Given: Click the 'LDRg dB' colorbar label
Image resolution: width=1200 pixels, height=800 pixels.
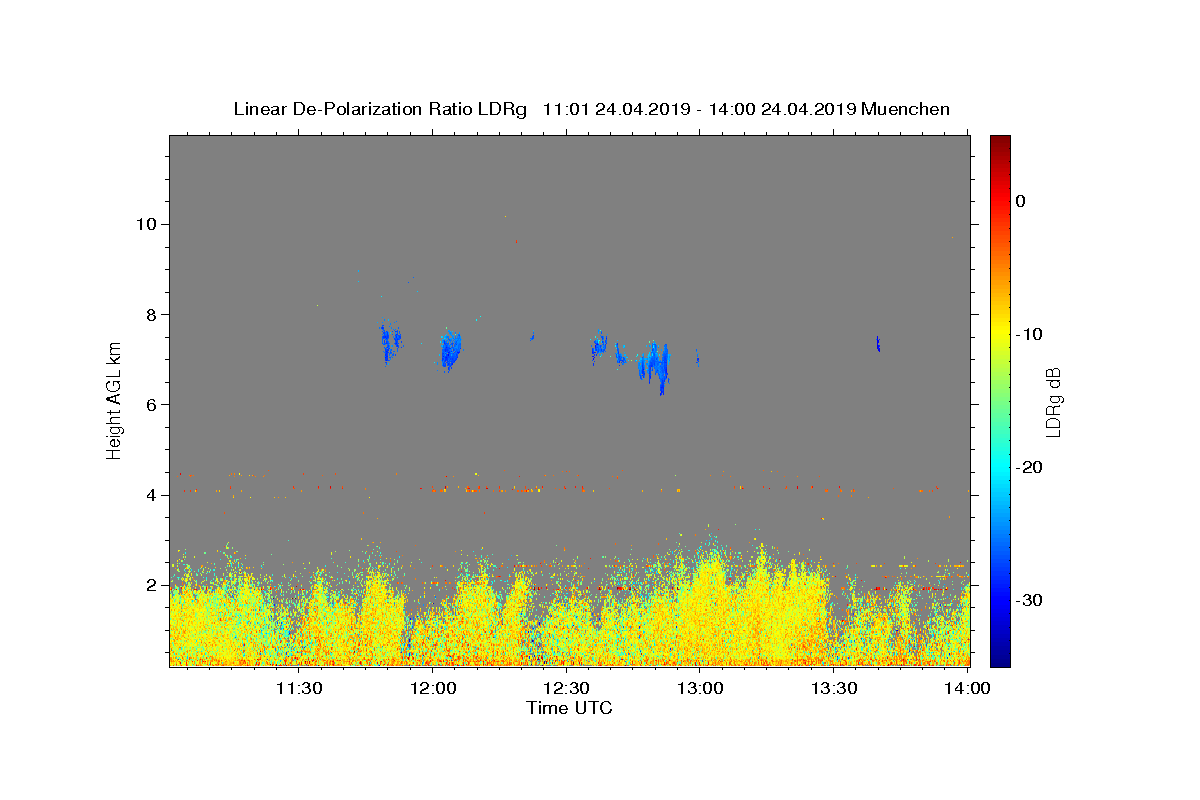Looking at the screenshot, I should (x=1052, y=402).
